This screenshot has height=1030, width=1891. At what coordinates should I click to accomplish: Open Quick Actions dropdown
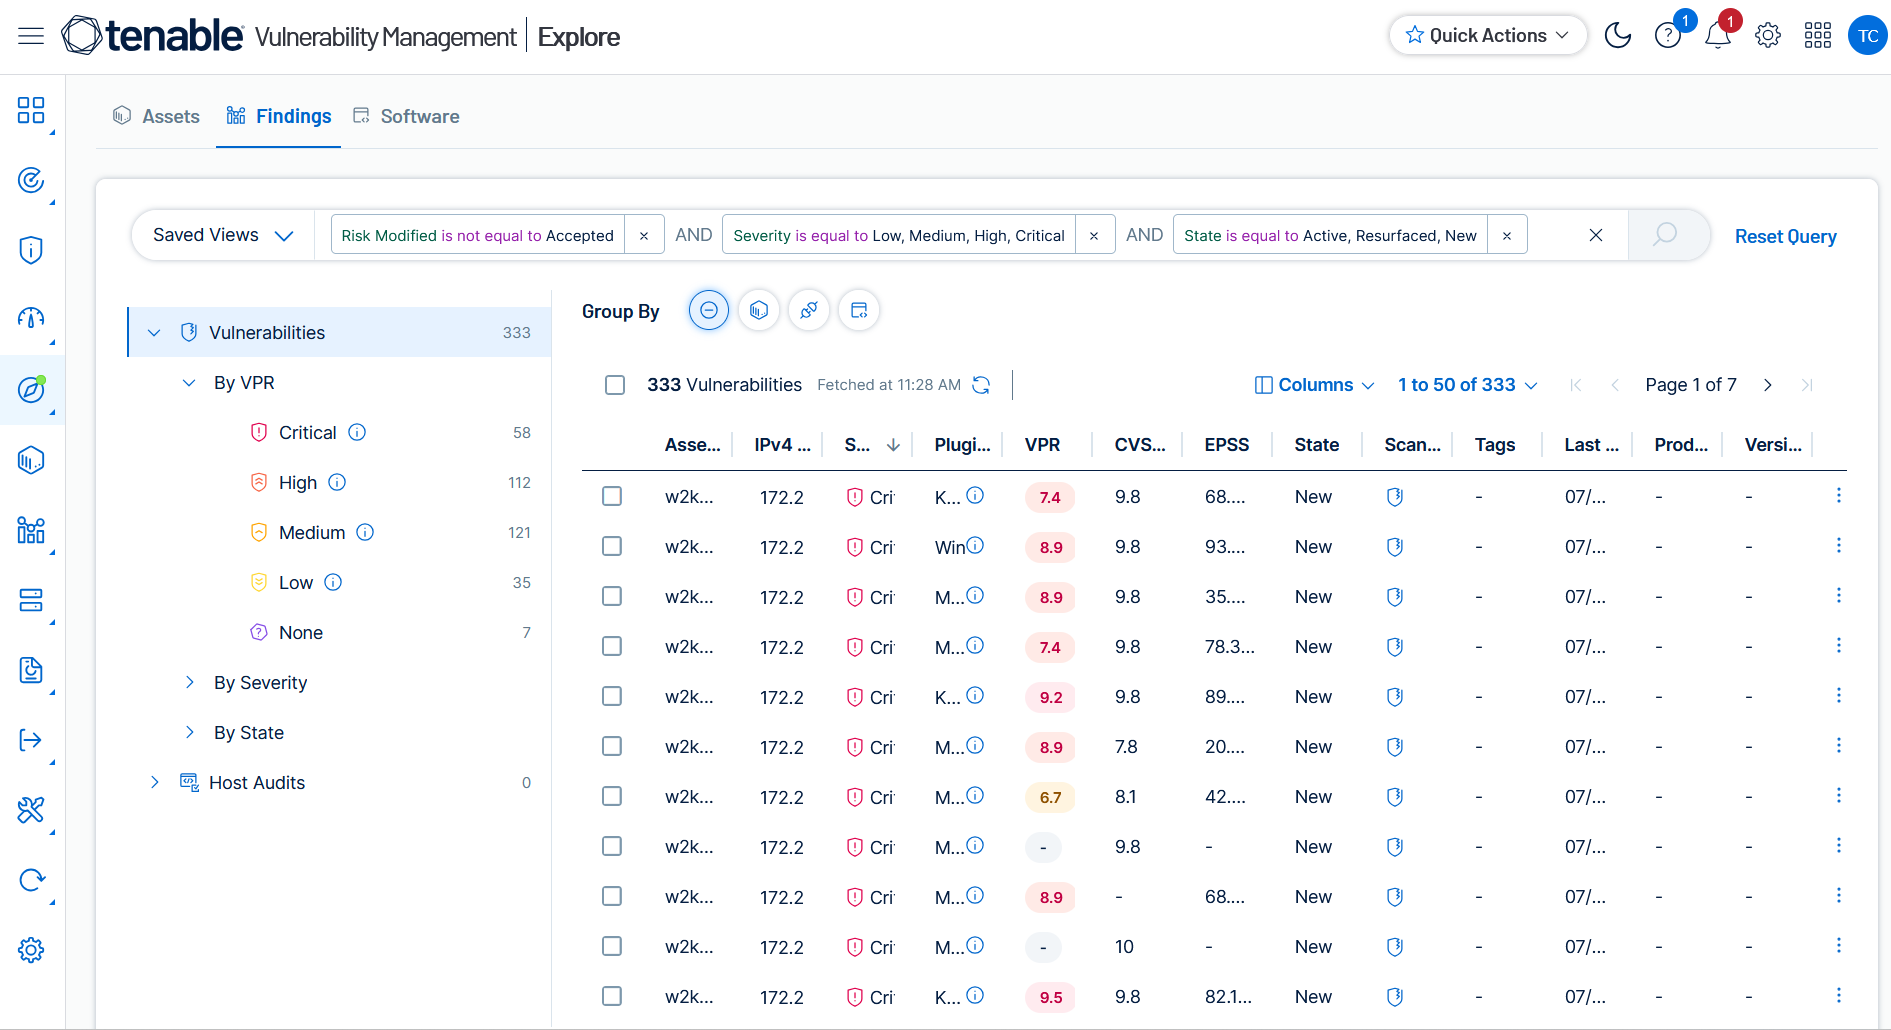coord(1487,36)
